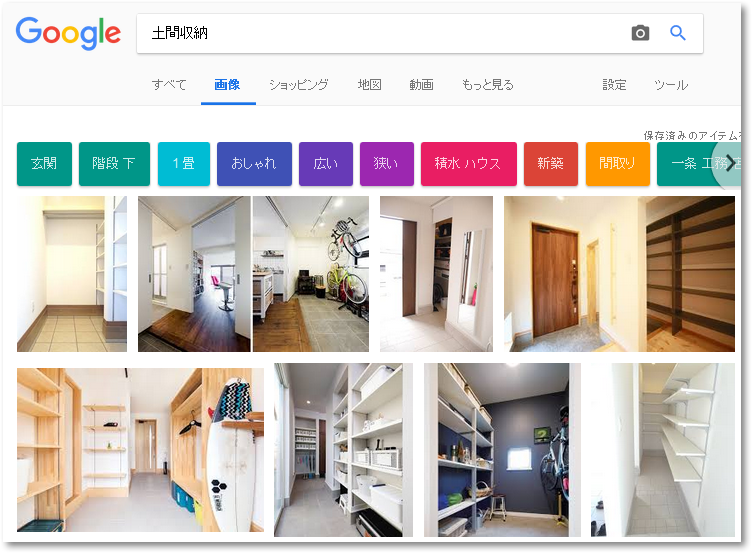Open the 動画 tab

(421, 85)
